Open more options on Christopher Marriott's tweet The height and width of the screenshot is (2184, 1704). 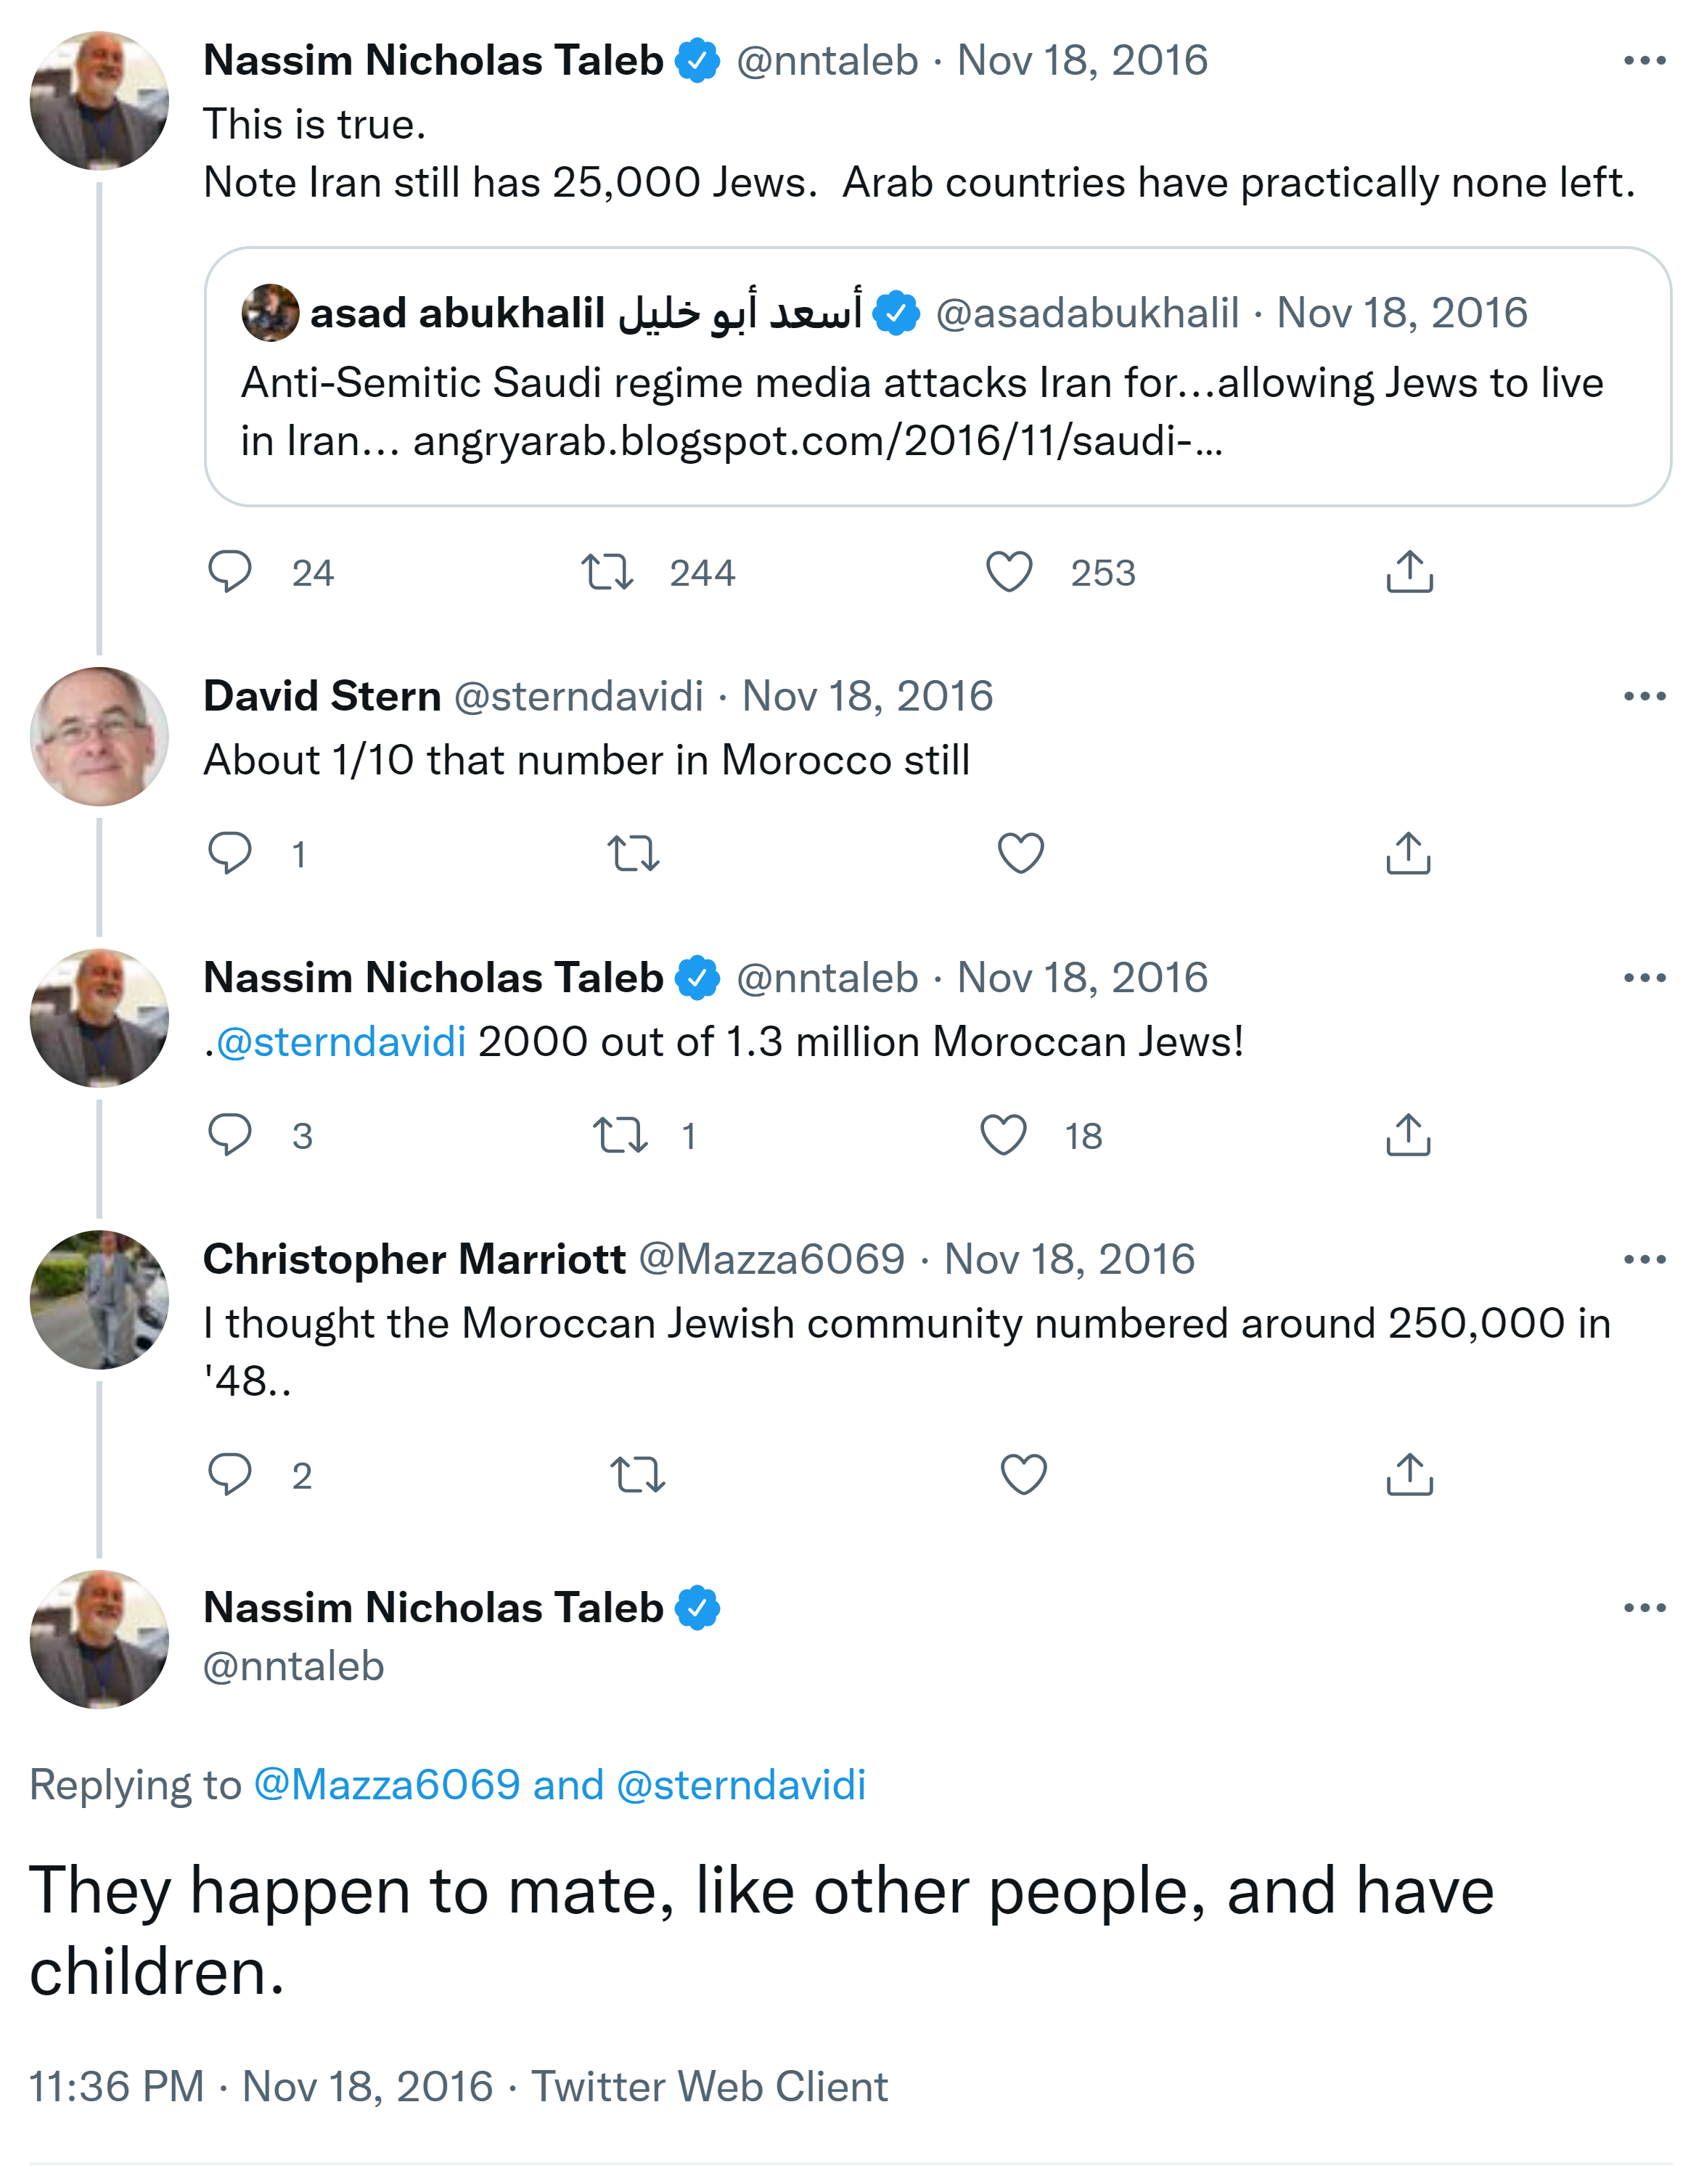(x=1644, y=1259)
